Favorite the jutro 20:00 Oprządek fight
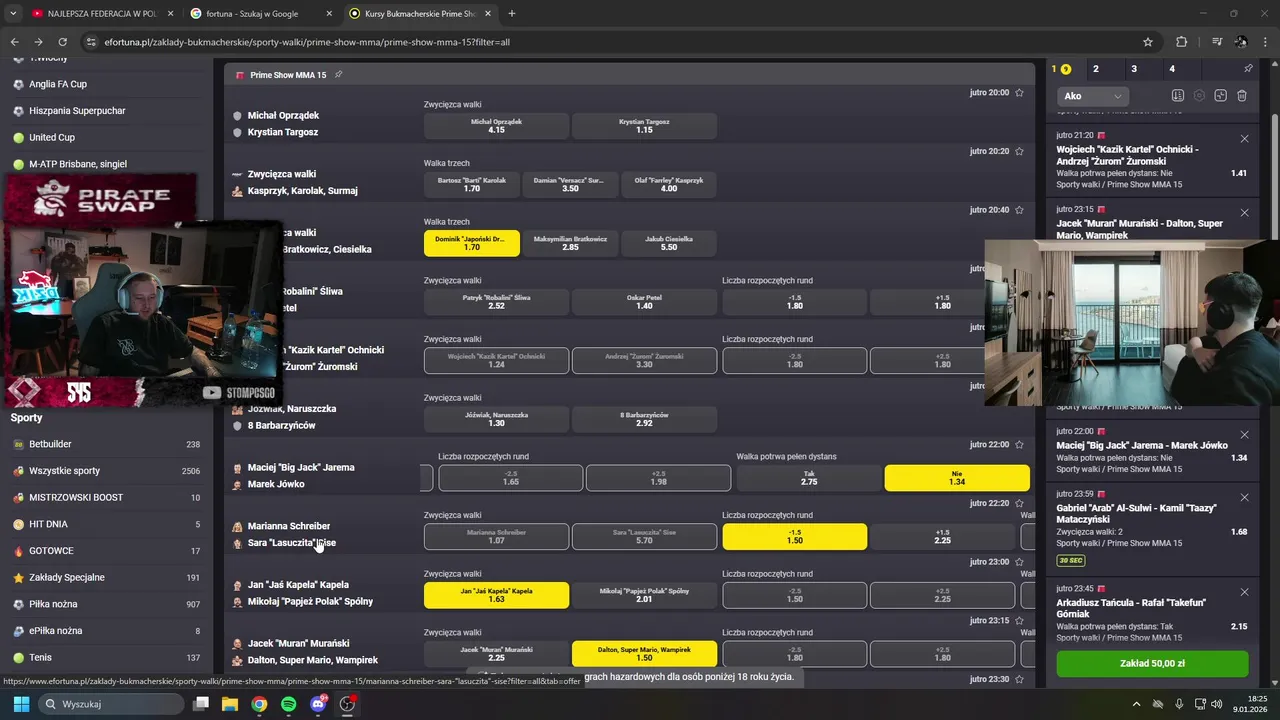 tap(1019, 93)
